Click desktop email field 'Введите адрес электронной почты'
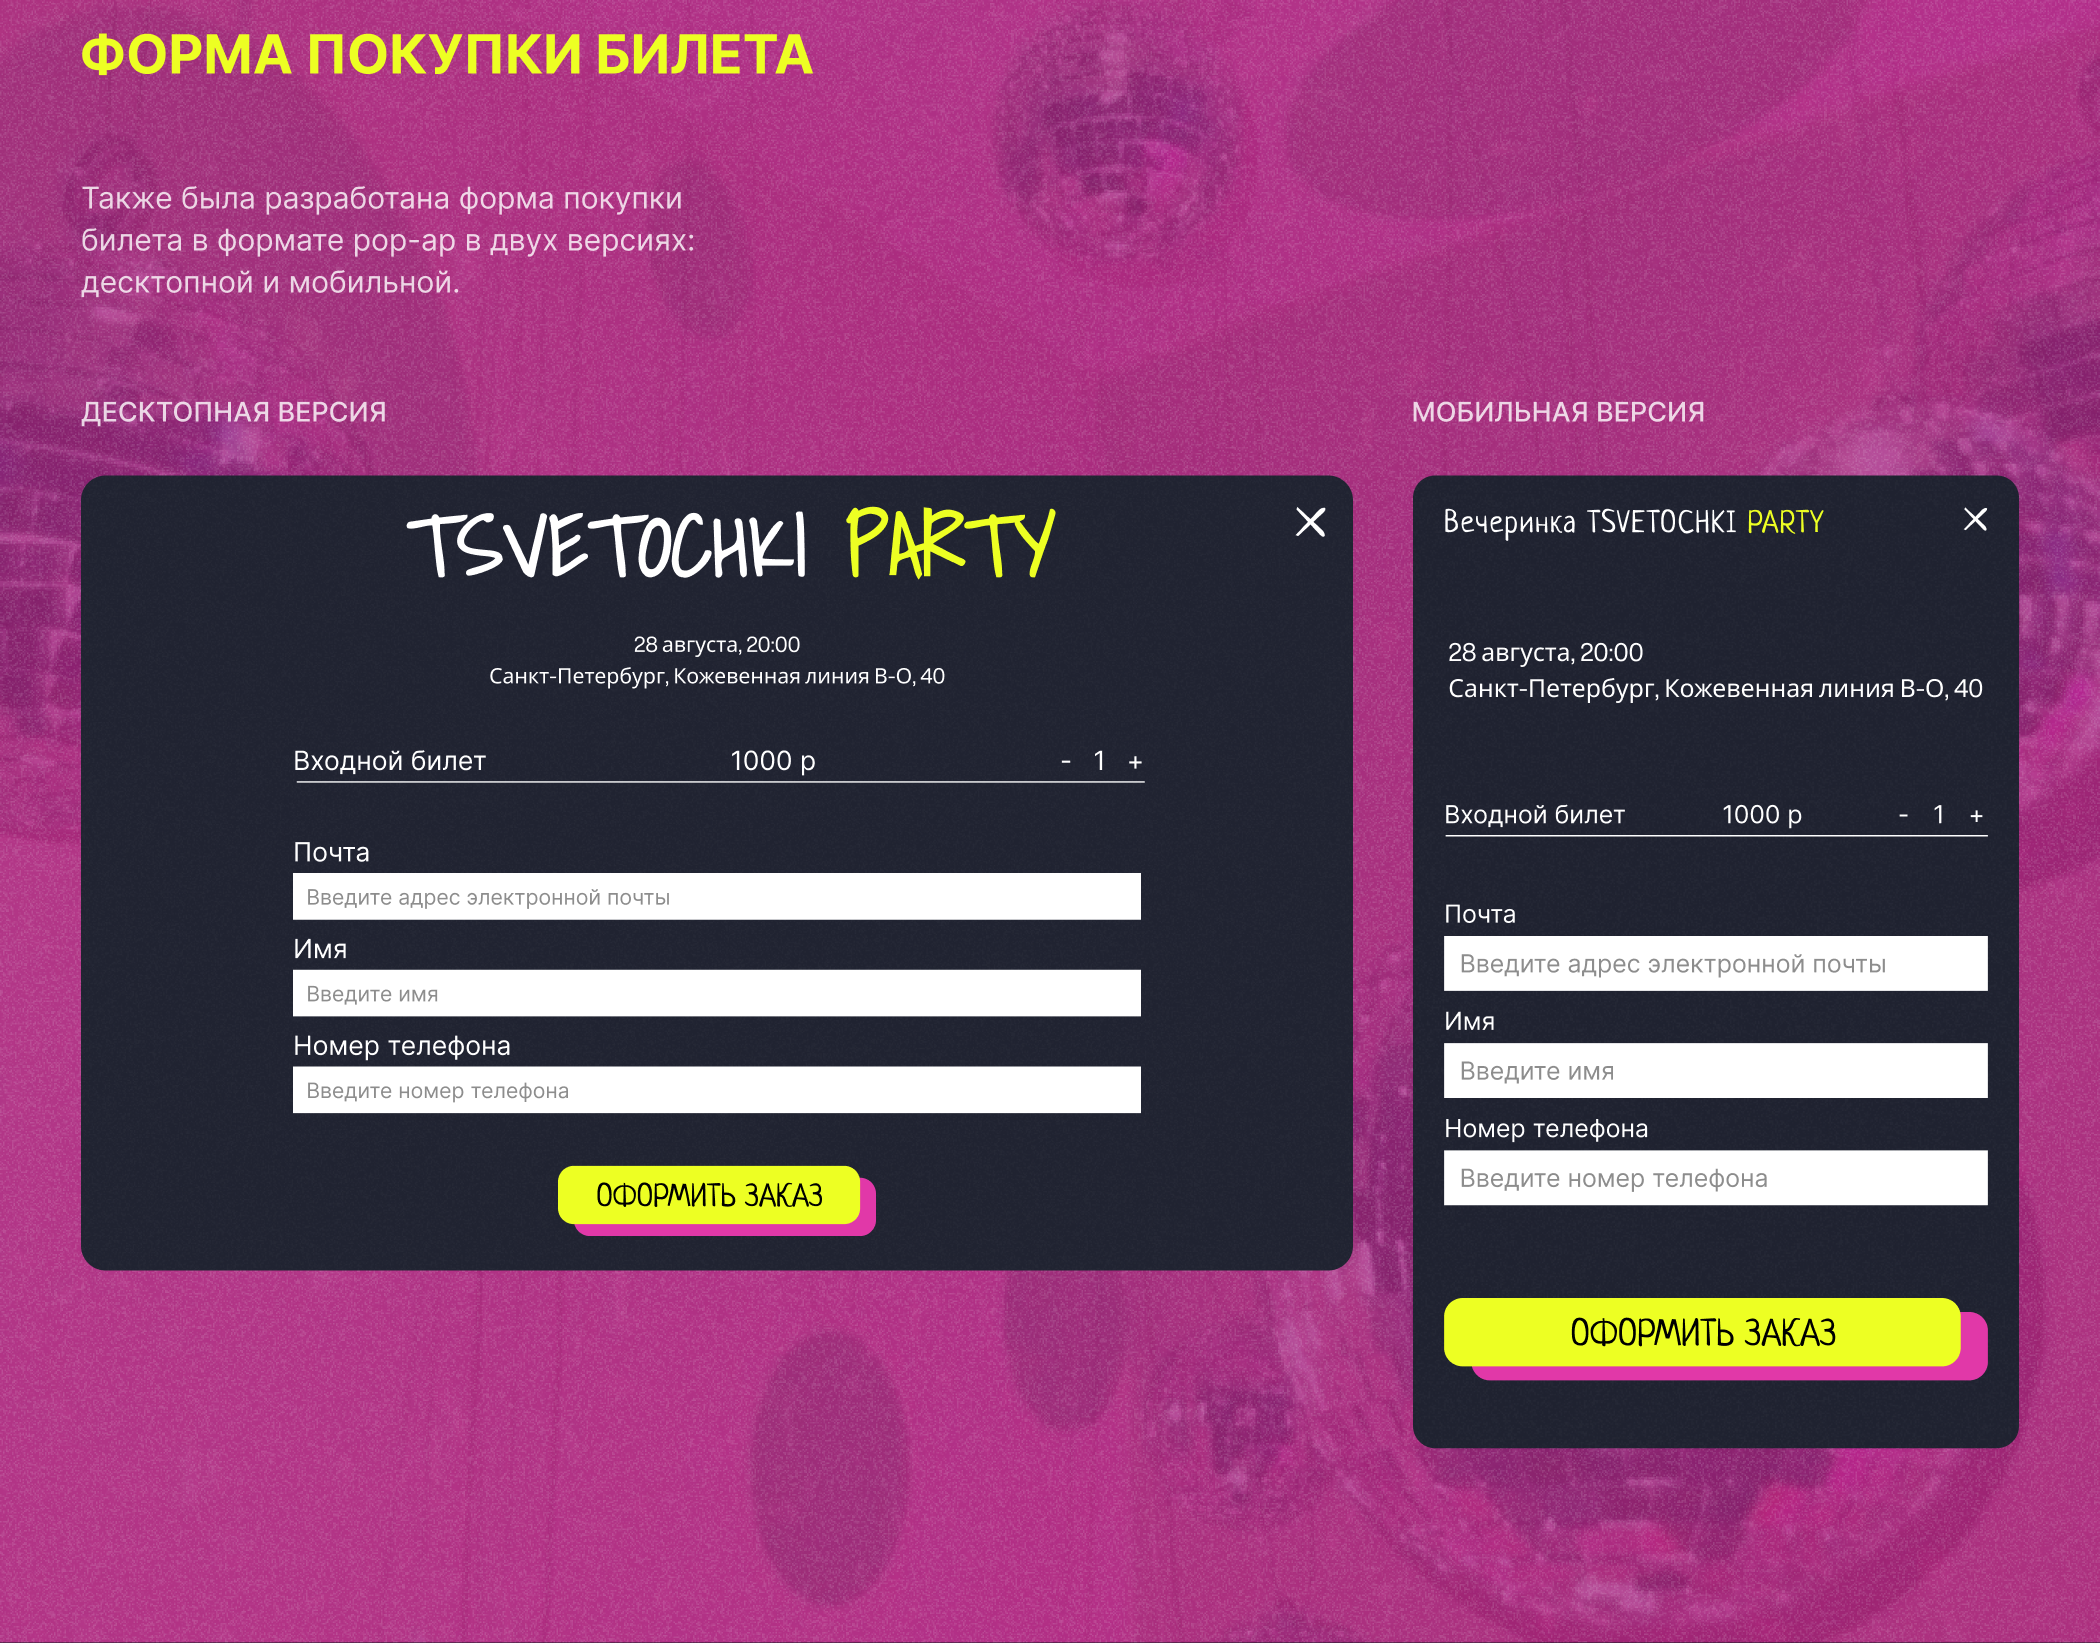 [716, 897]
